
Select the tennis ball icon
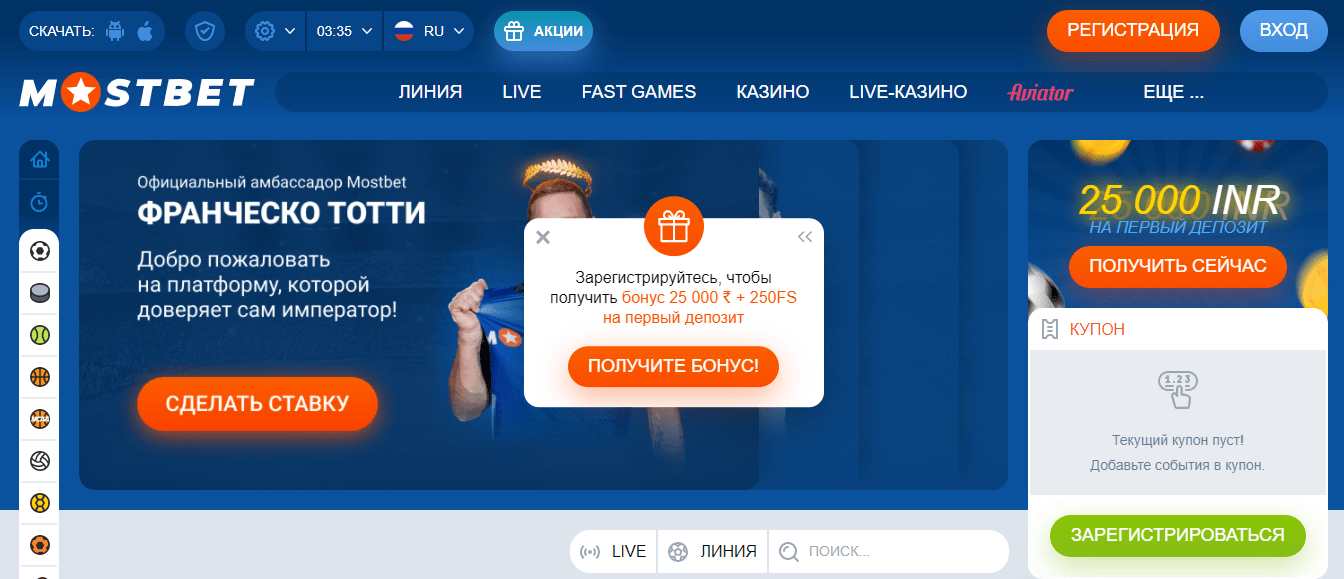click(40, 335)
